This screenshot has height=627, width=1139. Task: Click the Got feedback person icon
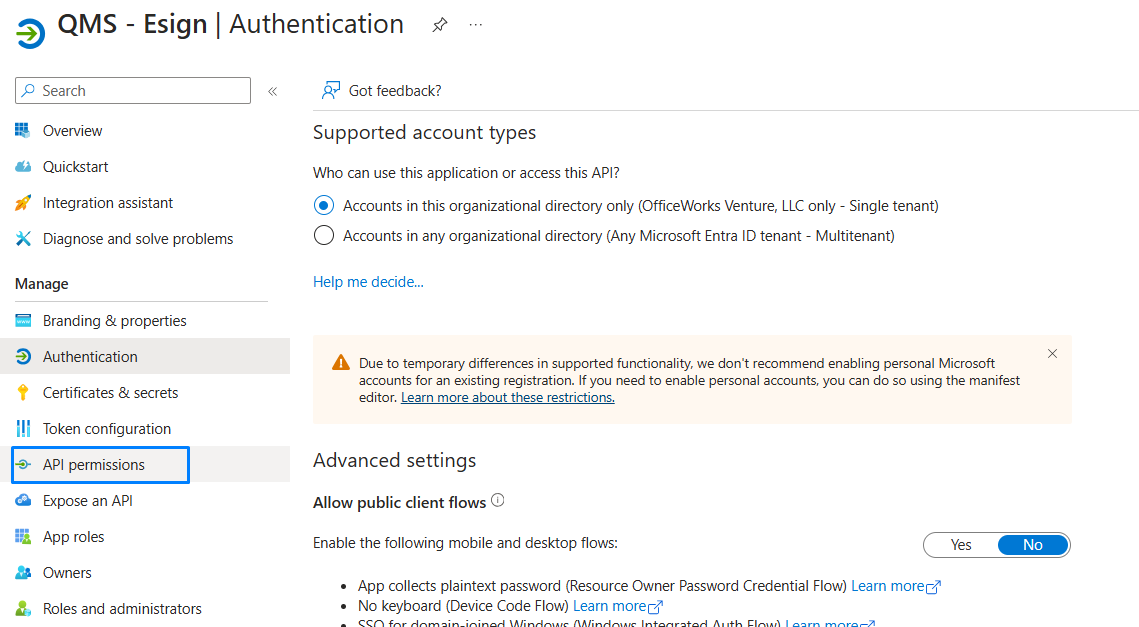pyautogui.click(x=331, y=91)
